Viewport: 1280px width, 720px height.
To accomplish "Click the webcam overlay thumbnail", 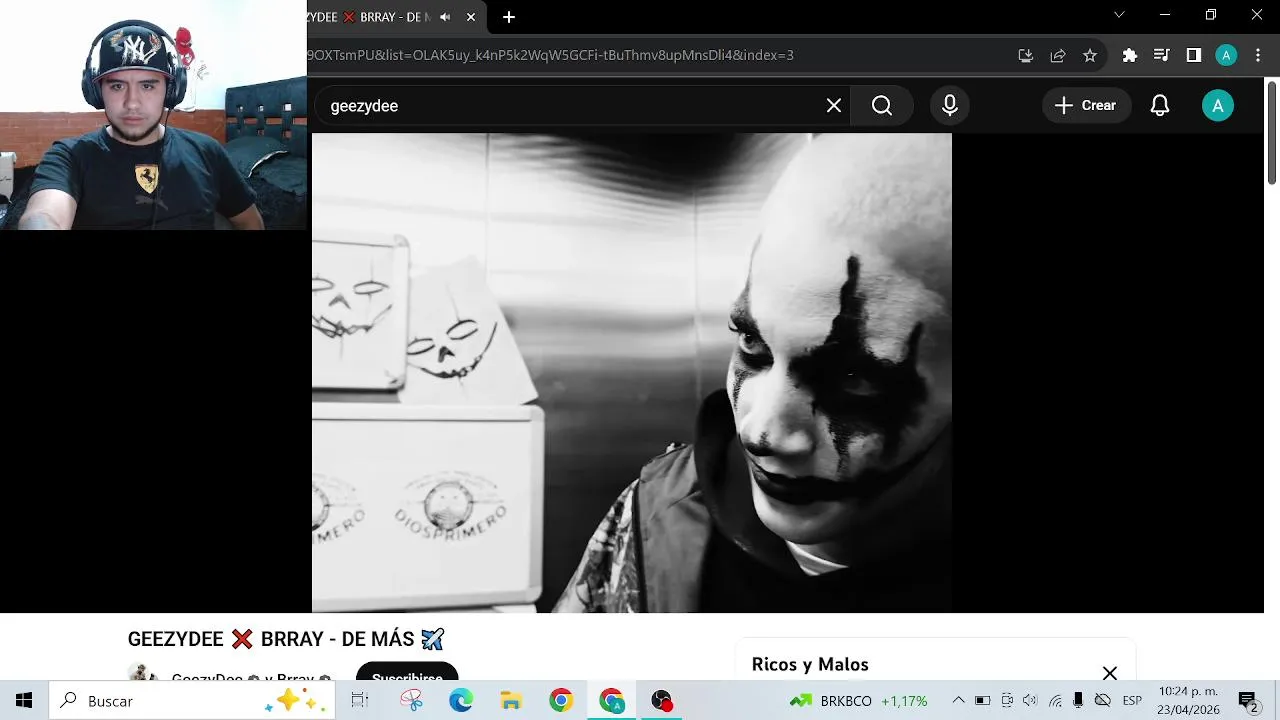I will click(x=153, y=115).
